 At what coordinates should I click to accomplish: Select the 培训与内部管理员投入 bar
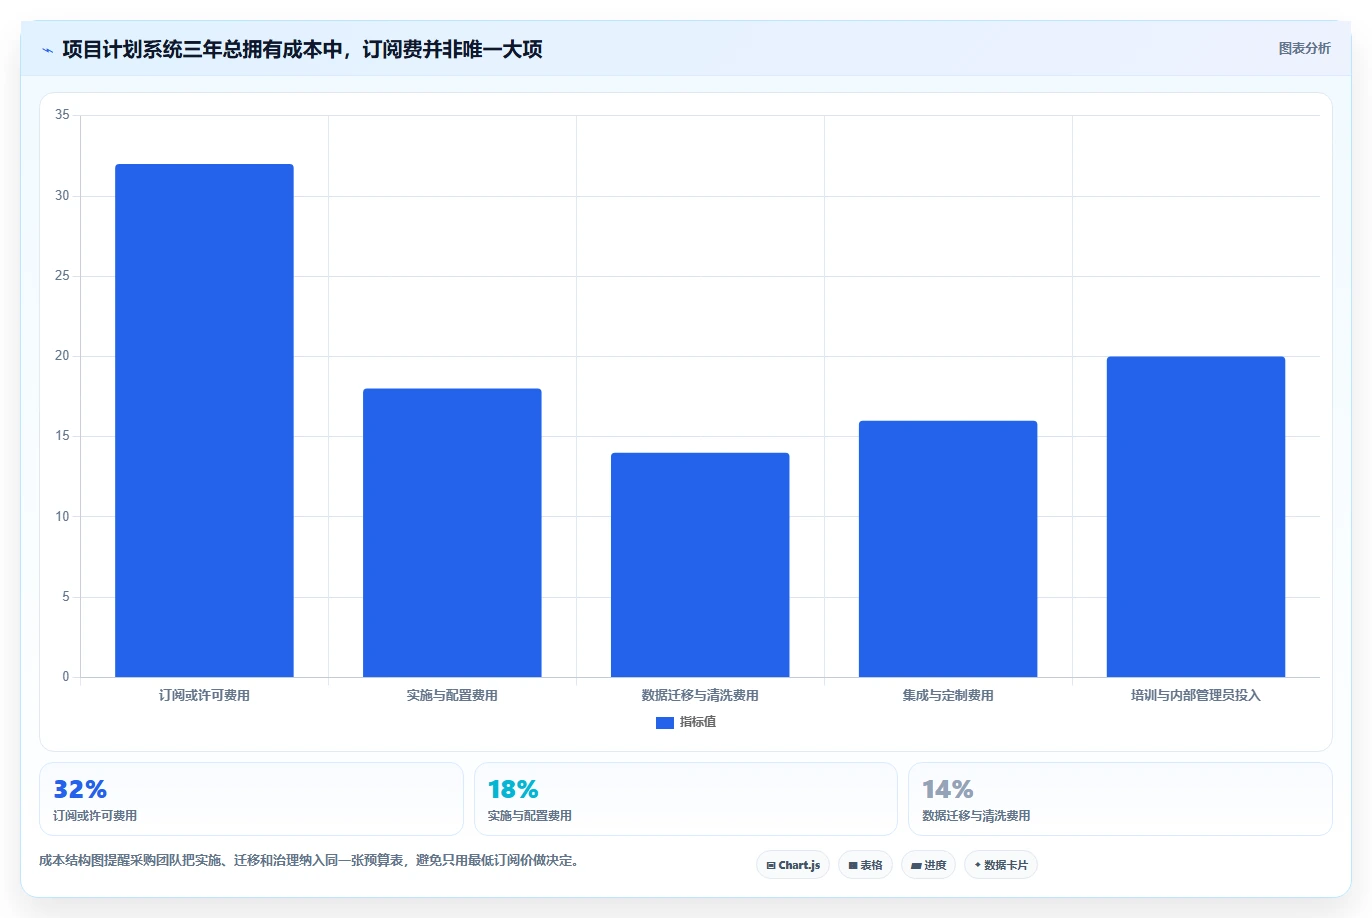[x=1196, y=517]
